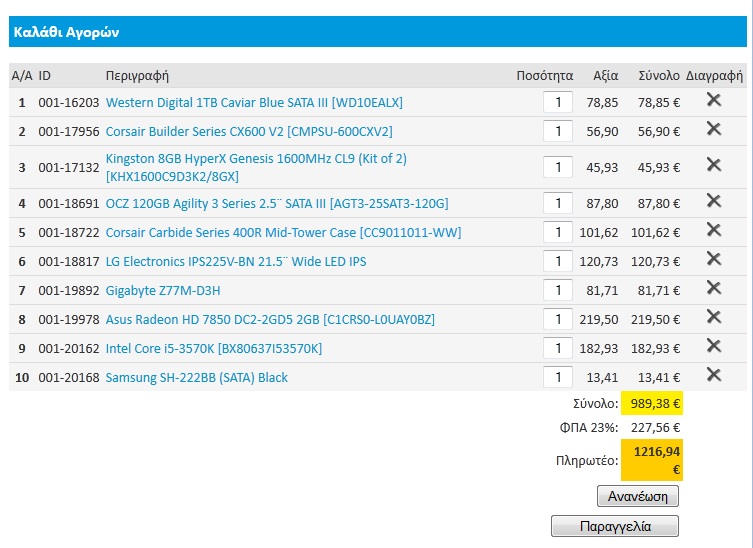The width and height of the screenshot is (753, 548).
Task: Open Corsair Builder Series CX600 V2 link
Action: point(249,131)
